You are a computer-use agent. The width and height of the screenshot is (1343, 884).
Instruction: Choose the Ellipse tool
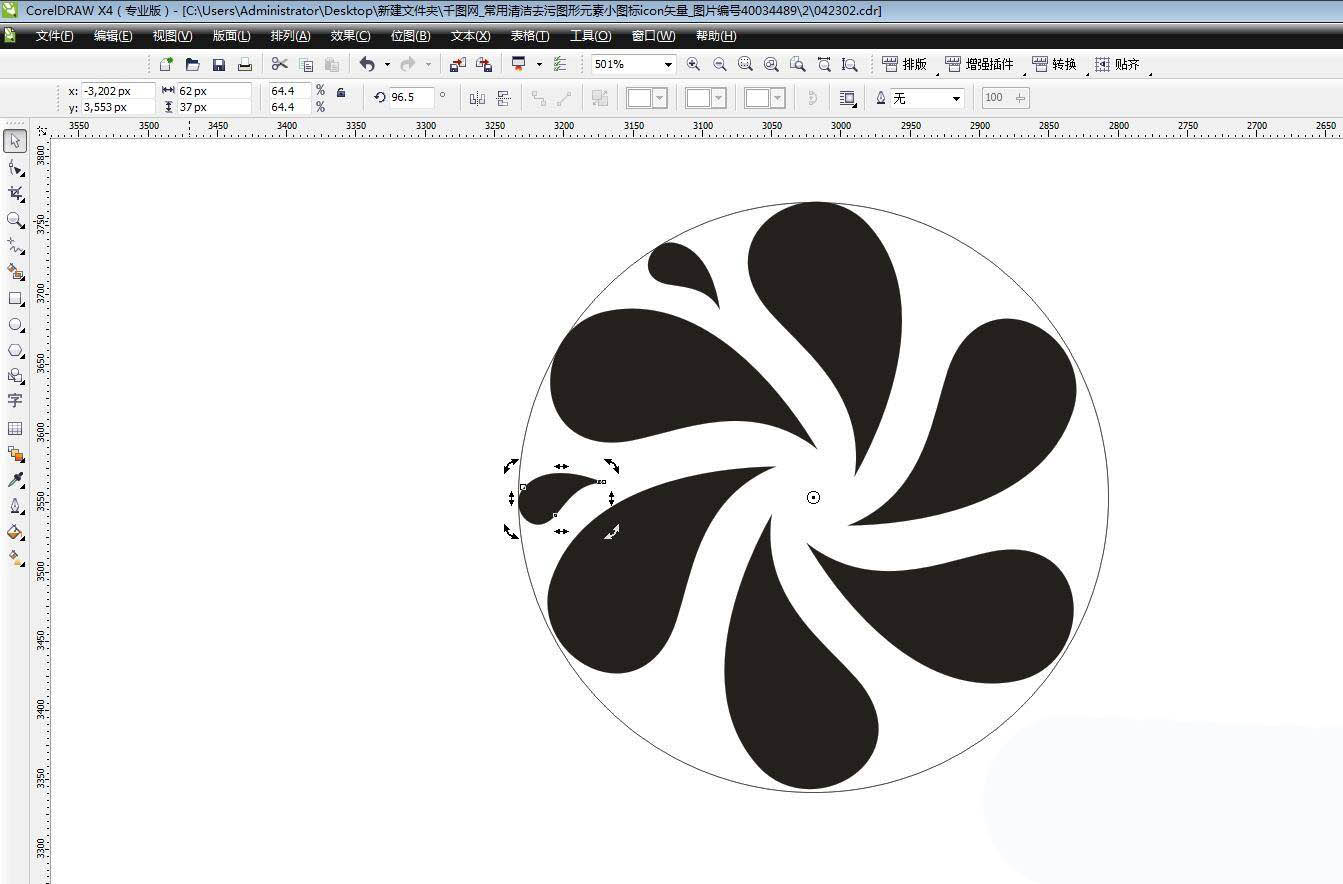coord(15,325)
